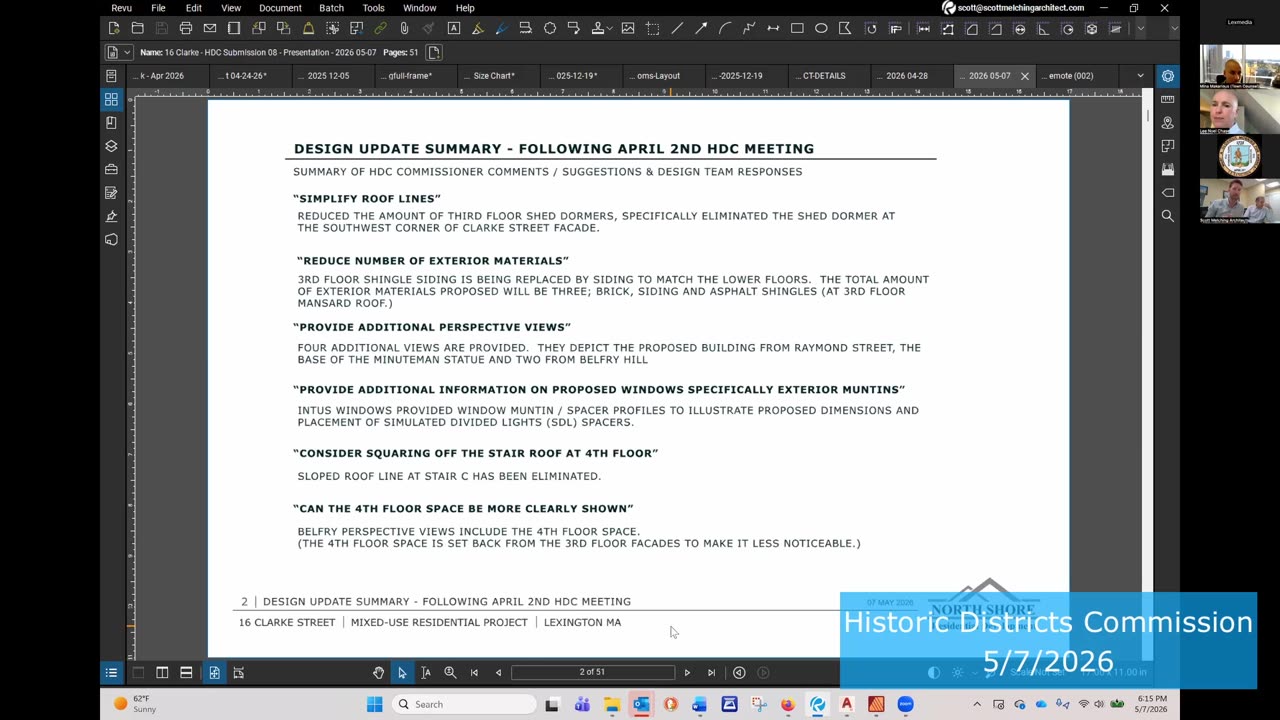Viewport: 1280px width, 720px height.
Task: Go to the last page
Action: 711,672
